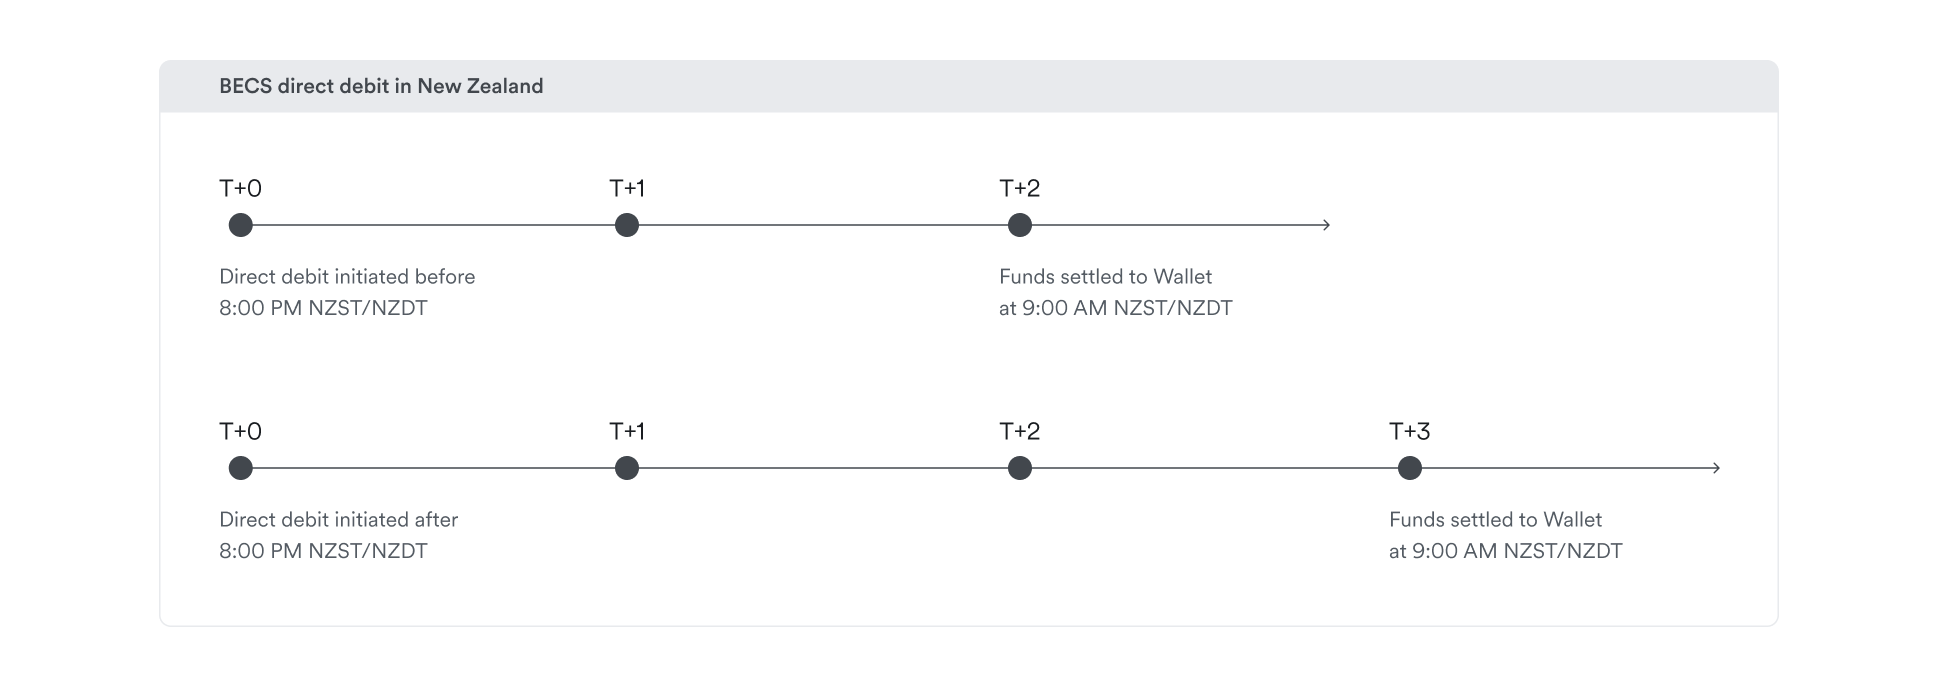
Task: Select the T+1 dot on the after-8PM timeline
Action: [x=627, y=468]
